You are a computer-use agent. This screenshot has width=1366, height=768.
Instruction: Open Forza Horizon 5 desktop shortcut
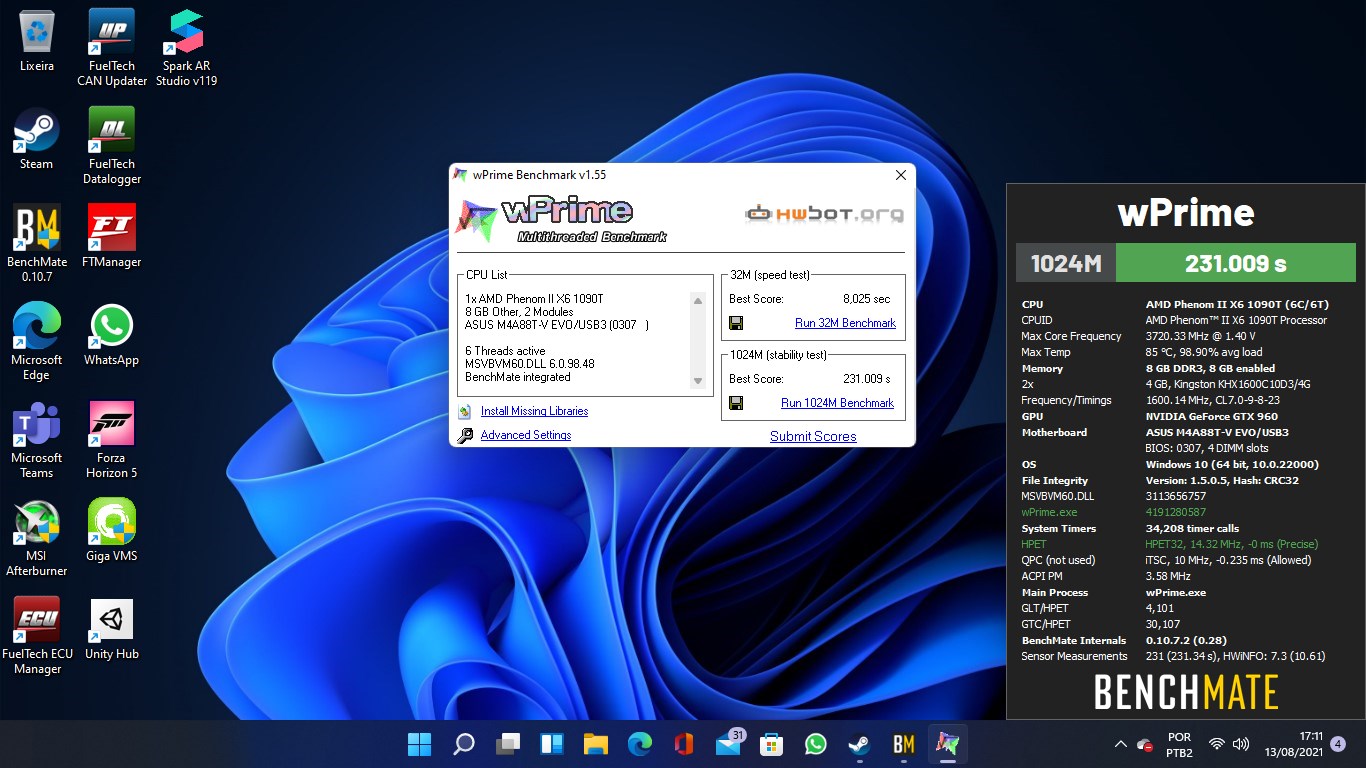[112, 440]
